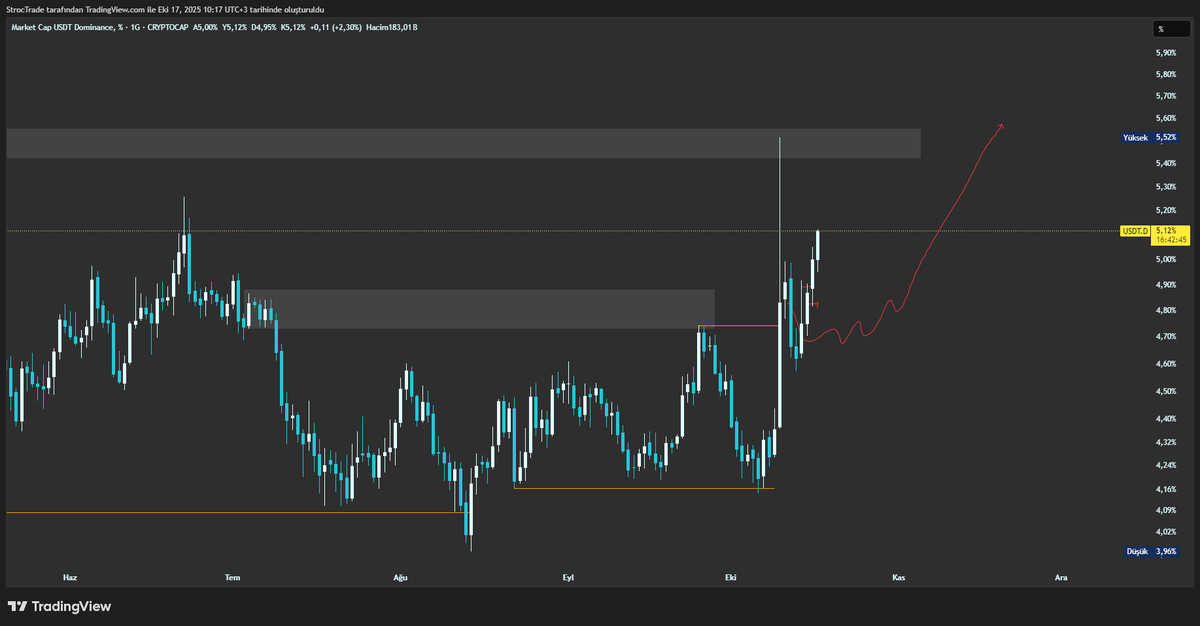Image resolution: width=1200 pixels, height=626 pixels.
Task: Click the 4,60% price axis label
Action: click(1166, 364)
